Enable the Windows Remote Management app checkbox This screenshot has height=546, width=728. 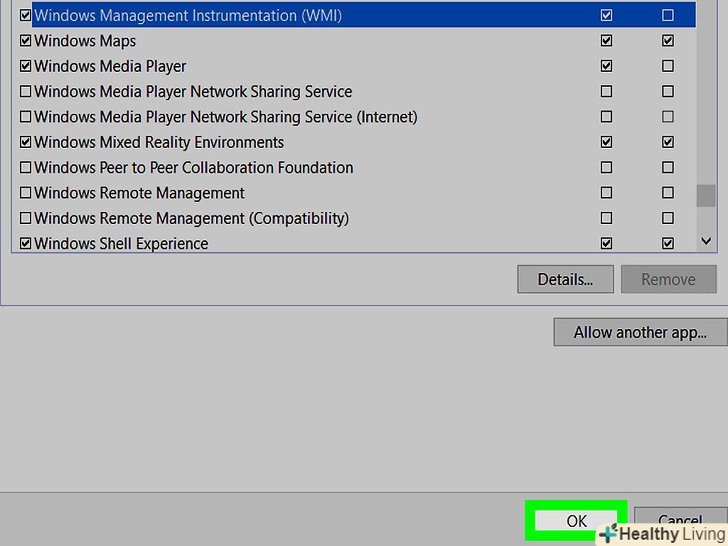(26, 193)
